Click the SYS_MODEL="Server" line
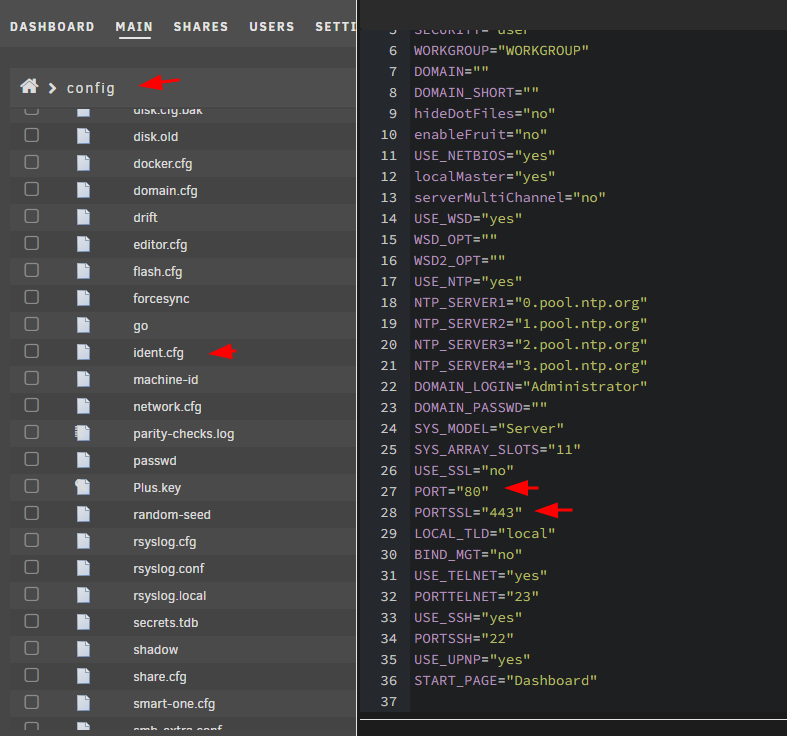The width and height of the screenshot is (787, 736). click(489, 428)
